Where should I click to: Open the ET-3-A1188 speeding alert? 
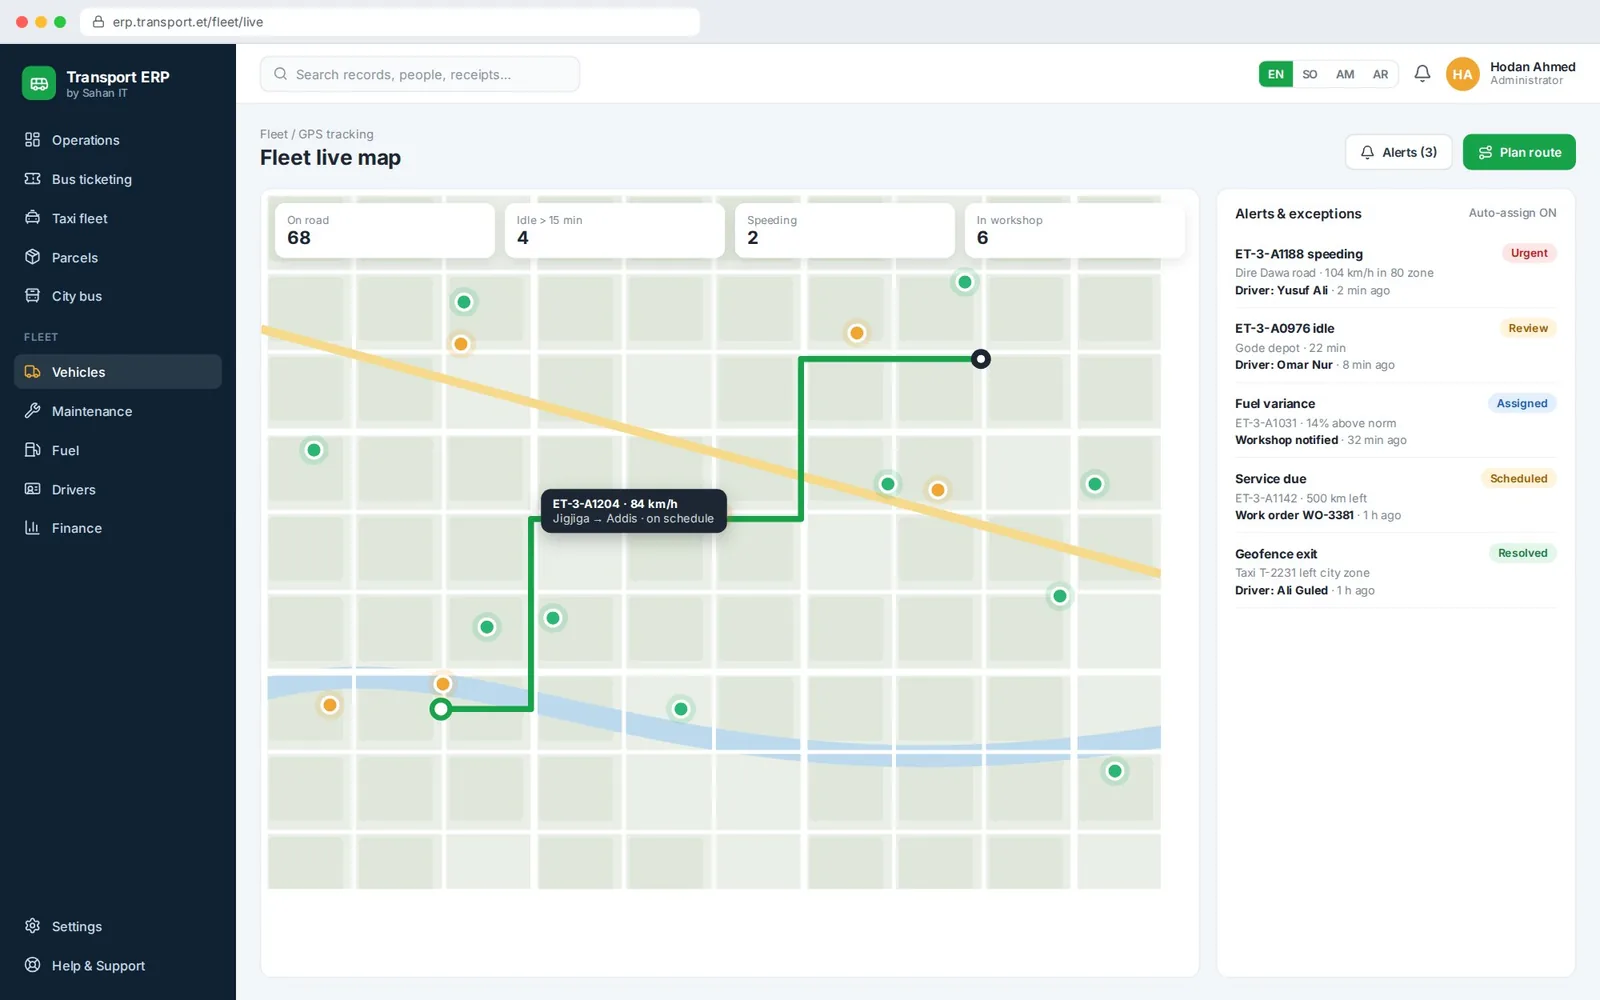point(1395,272)
